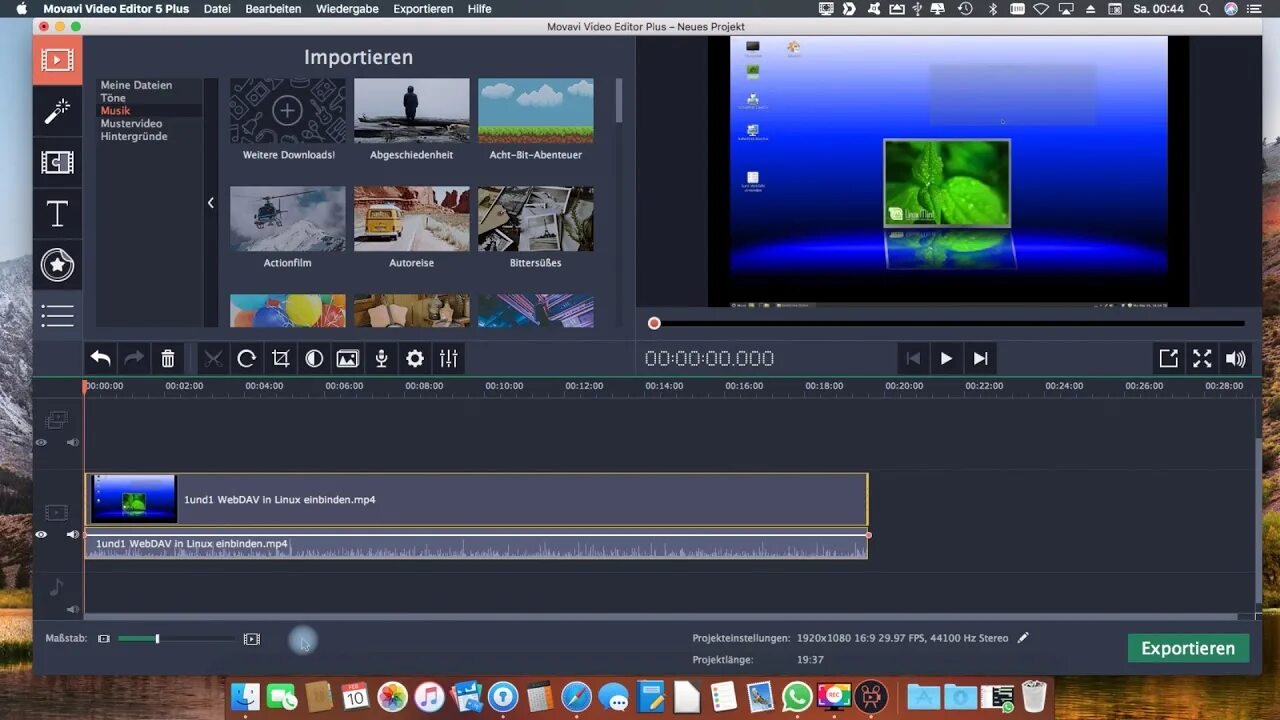1280x720 pixels.
Task: Open the Datei menu
Action: pos(217,9)
